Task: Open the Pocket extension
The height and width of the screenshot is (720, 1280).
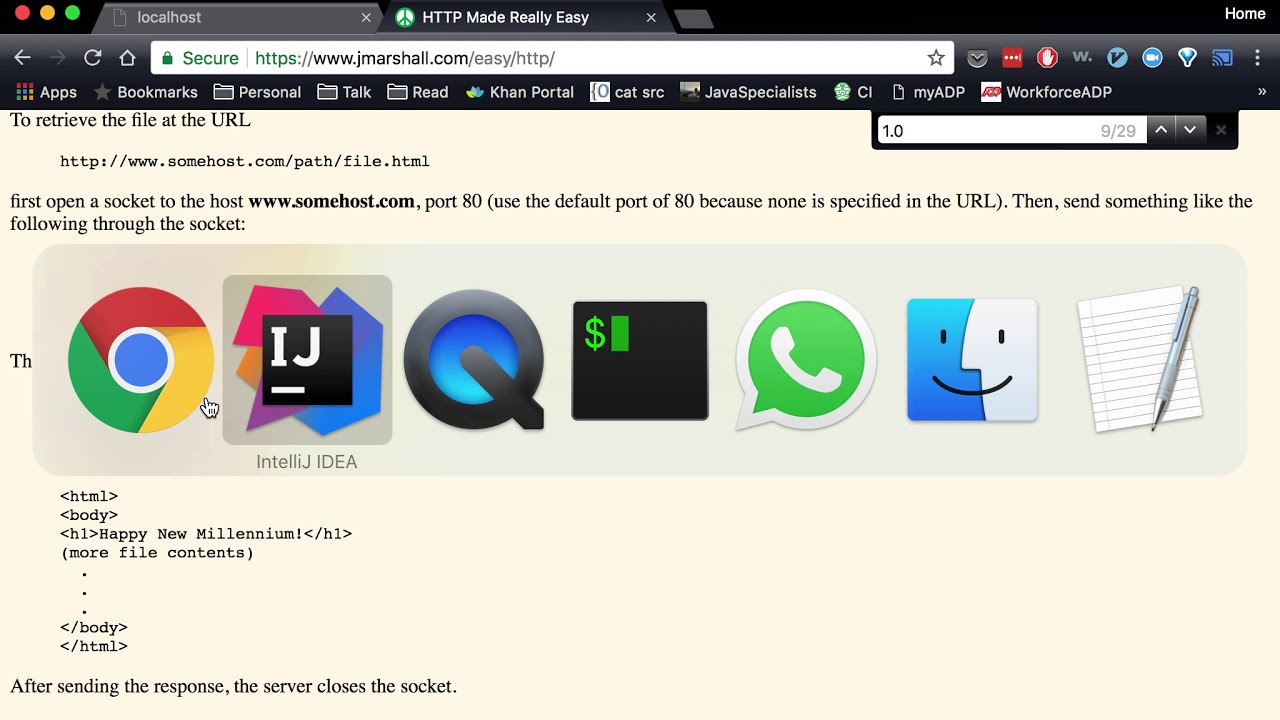Action: coord(978,58)
